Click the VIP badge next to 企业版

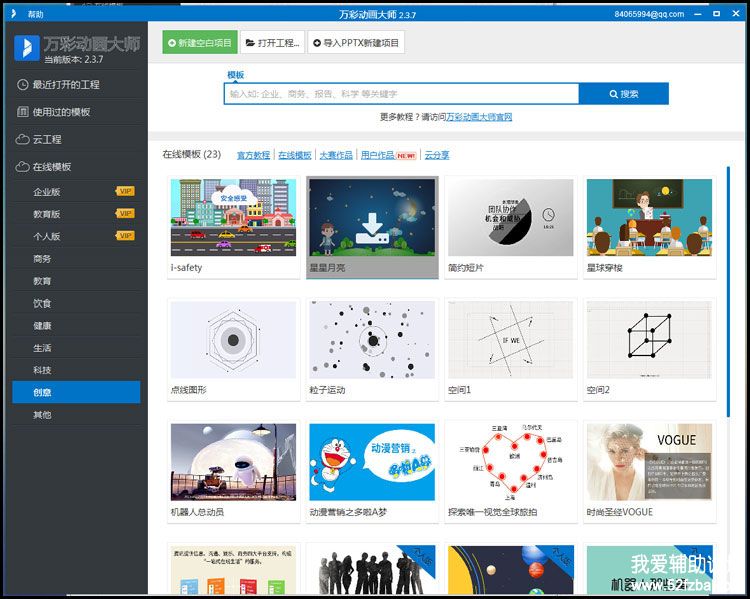pyautogui.click(x=125, y=191)
